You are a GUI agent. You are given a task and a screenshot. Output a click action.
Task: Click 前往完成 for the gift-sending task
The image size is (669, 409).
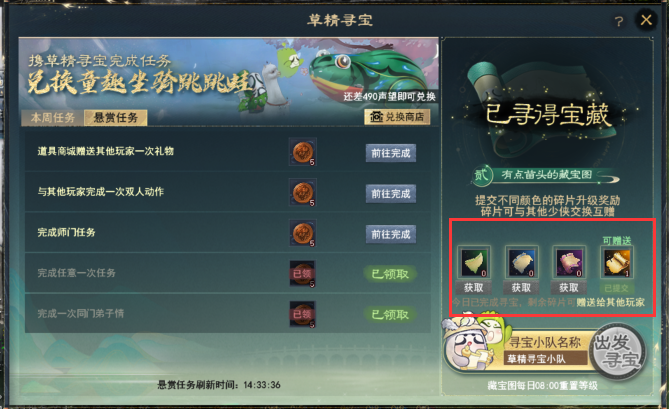click(391, 153)
